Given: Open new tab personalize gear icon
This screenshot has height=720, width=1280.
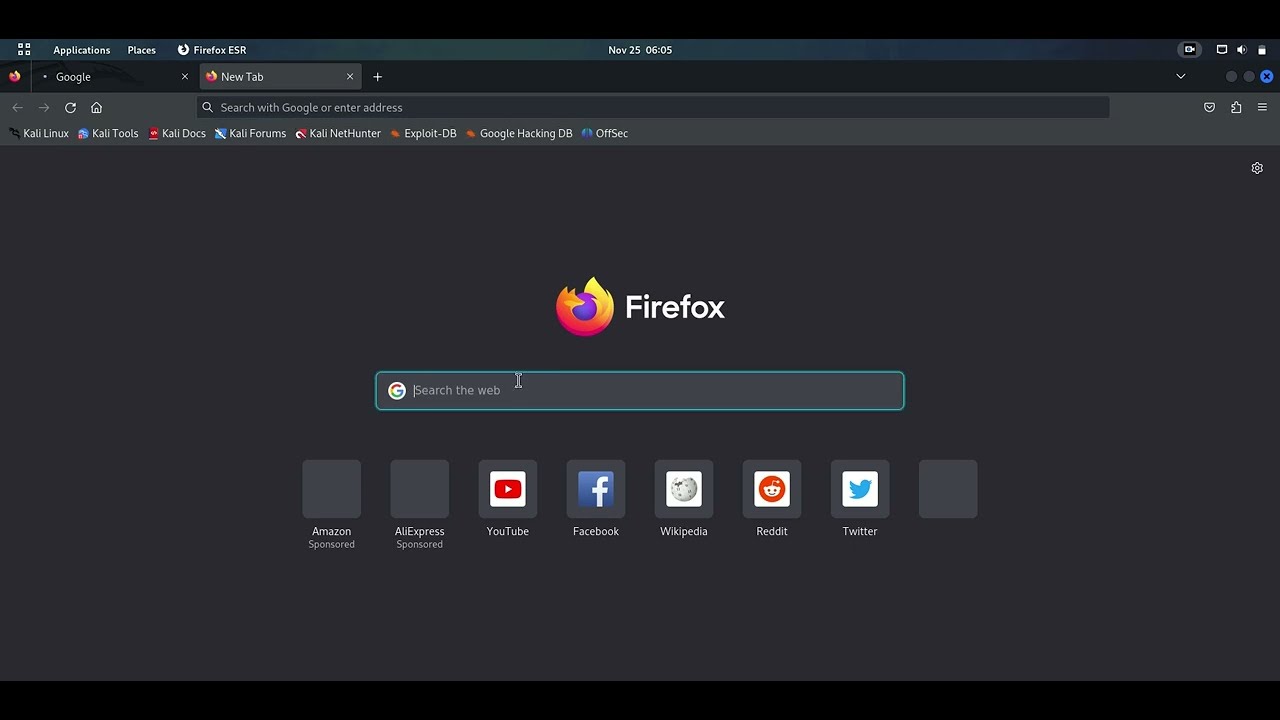Looking at the screenshot, I should [x=1257, y=168].
